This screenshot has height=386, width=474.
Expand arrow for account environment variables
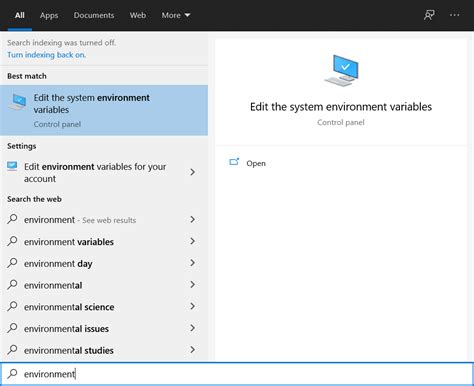(192, 172)
